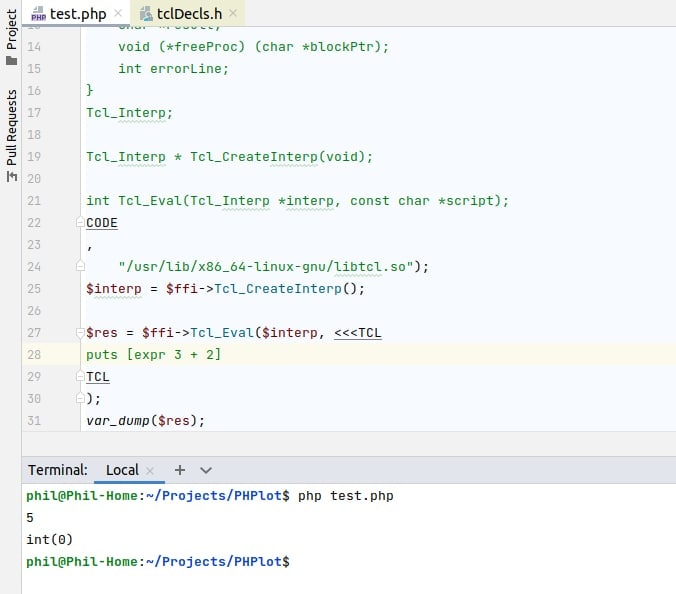This screenshot has width=676, height=594.
Task: Close the test.php editor tab
Action: tap(117, 14)
